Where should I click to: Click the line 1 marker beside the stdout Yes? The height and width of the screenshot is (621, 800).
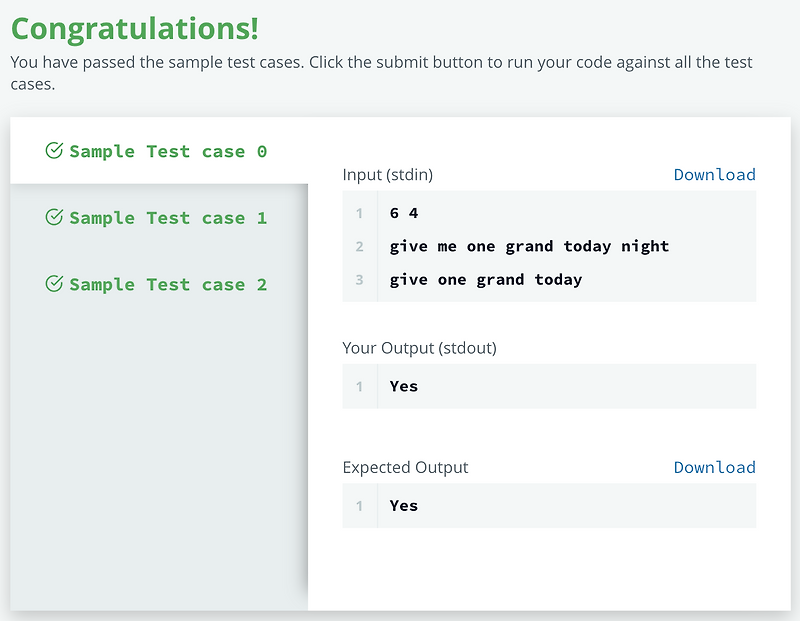(359, 386)
